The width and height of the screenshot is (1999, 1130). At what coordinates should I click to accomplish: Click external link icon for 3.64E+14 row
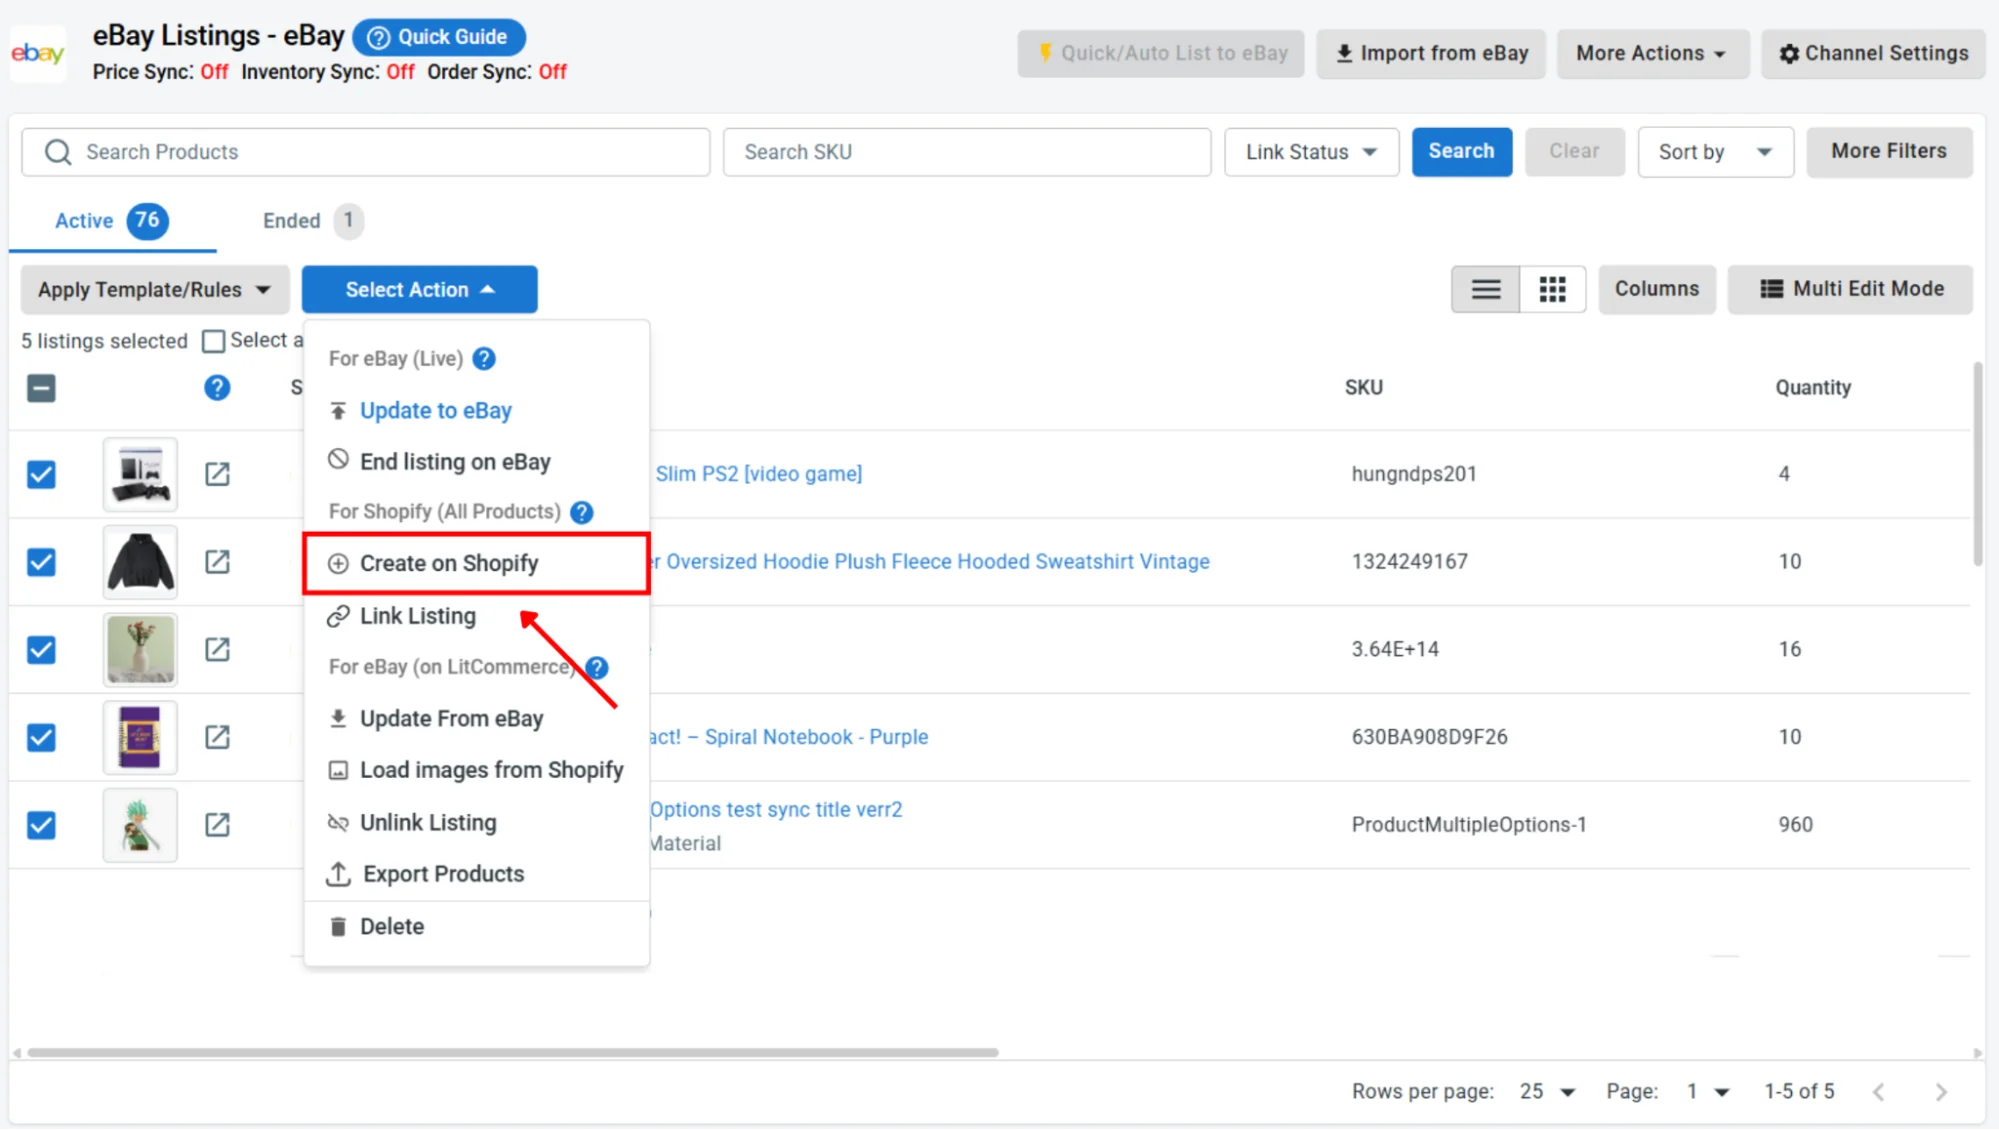click(x=217, y=650)
